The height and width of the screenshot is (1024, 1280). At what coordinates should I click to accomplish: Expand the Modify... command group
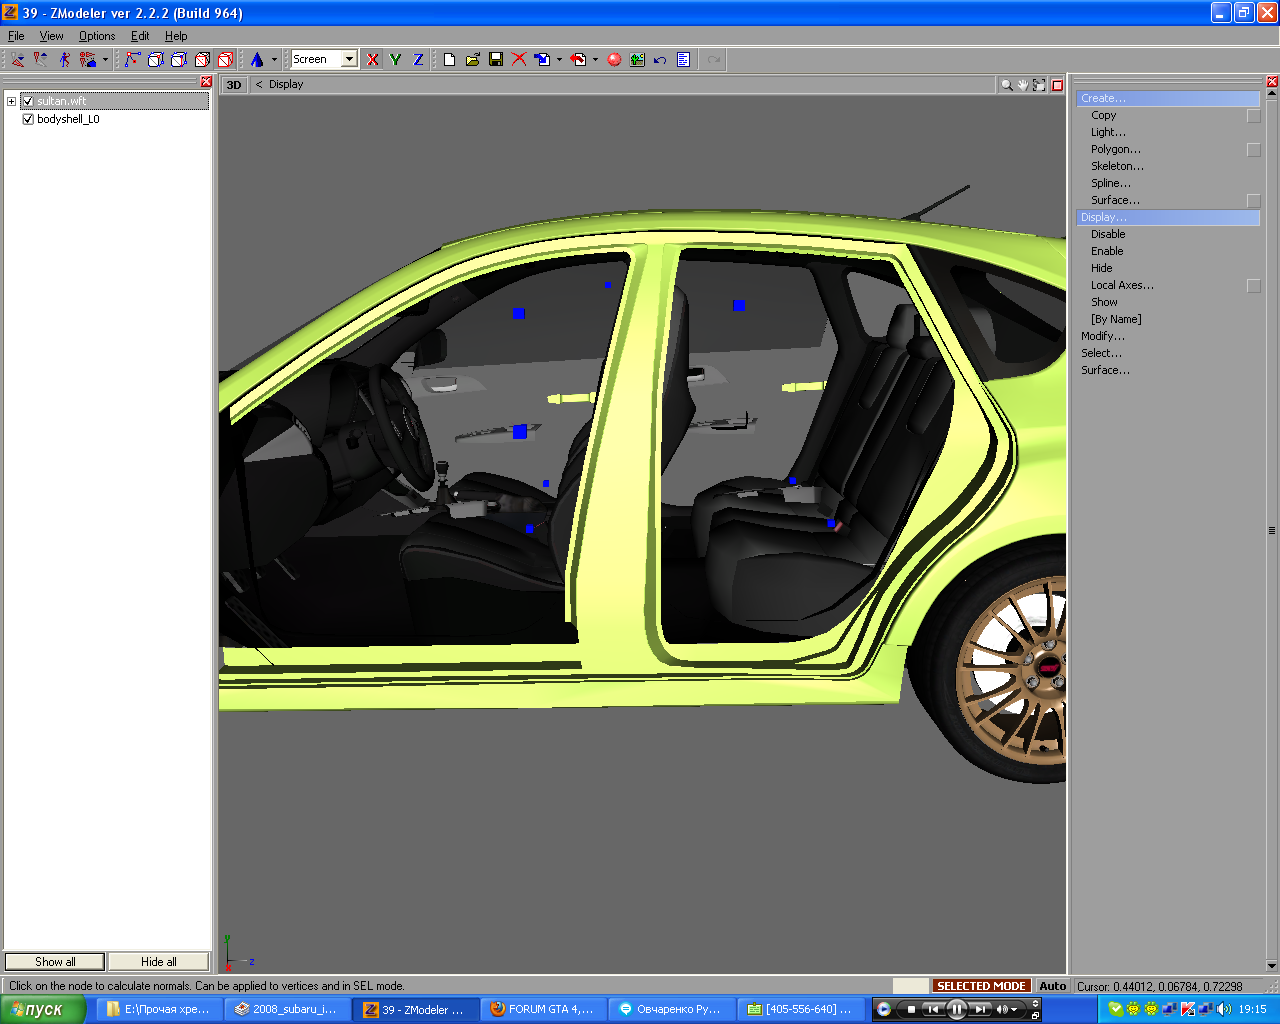pos(1102,336)
